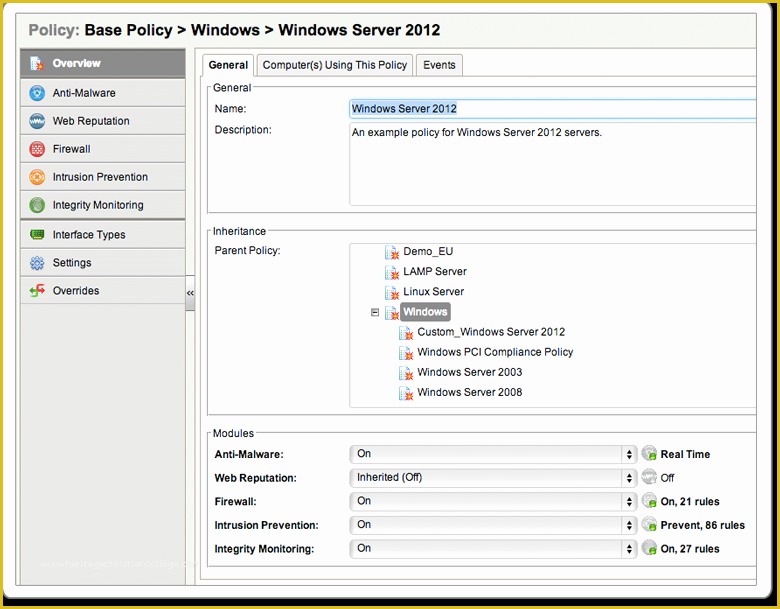780x609 pixels.
Task: Click the Settings gear icon
Action: coord(37,263)
